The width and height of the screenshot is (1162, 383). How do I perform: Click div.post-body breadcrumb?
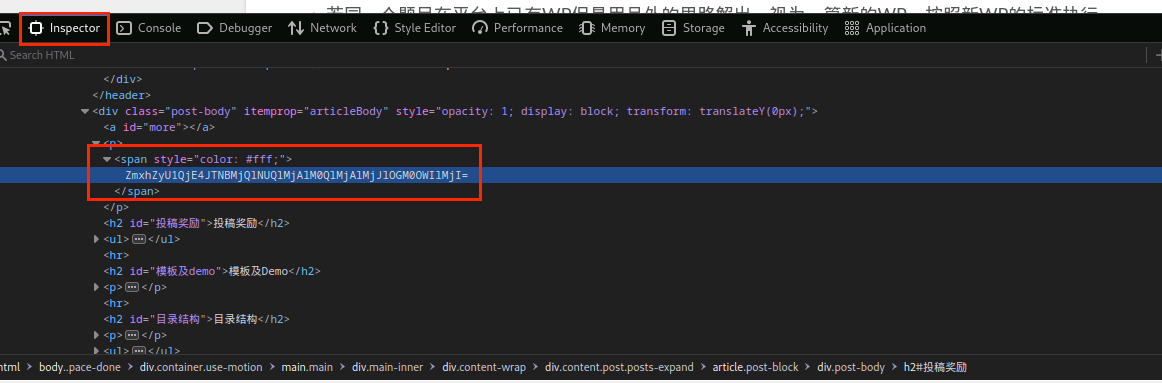point(851,367)
